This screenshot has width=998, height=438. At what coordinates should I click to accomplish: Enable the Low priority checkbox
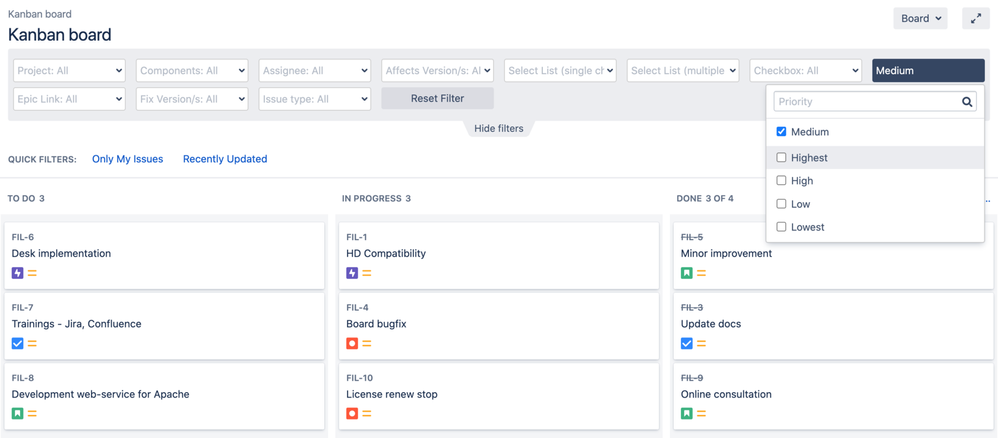tap(782, 204)
